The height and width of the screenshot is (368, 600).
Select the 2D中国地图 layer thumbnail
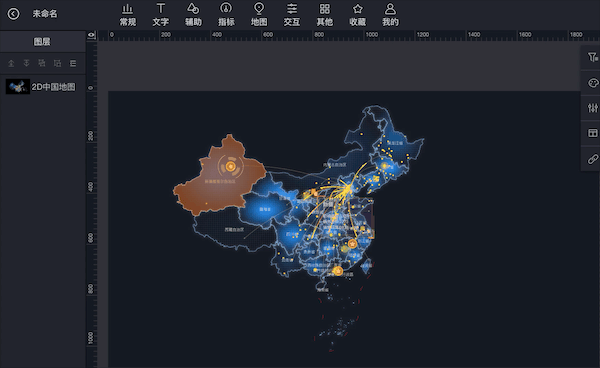pyautogui.click(x=18, y=87)
